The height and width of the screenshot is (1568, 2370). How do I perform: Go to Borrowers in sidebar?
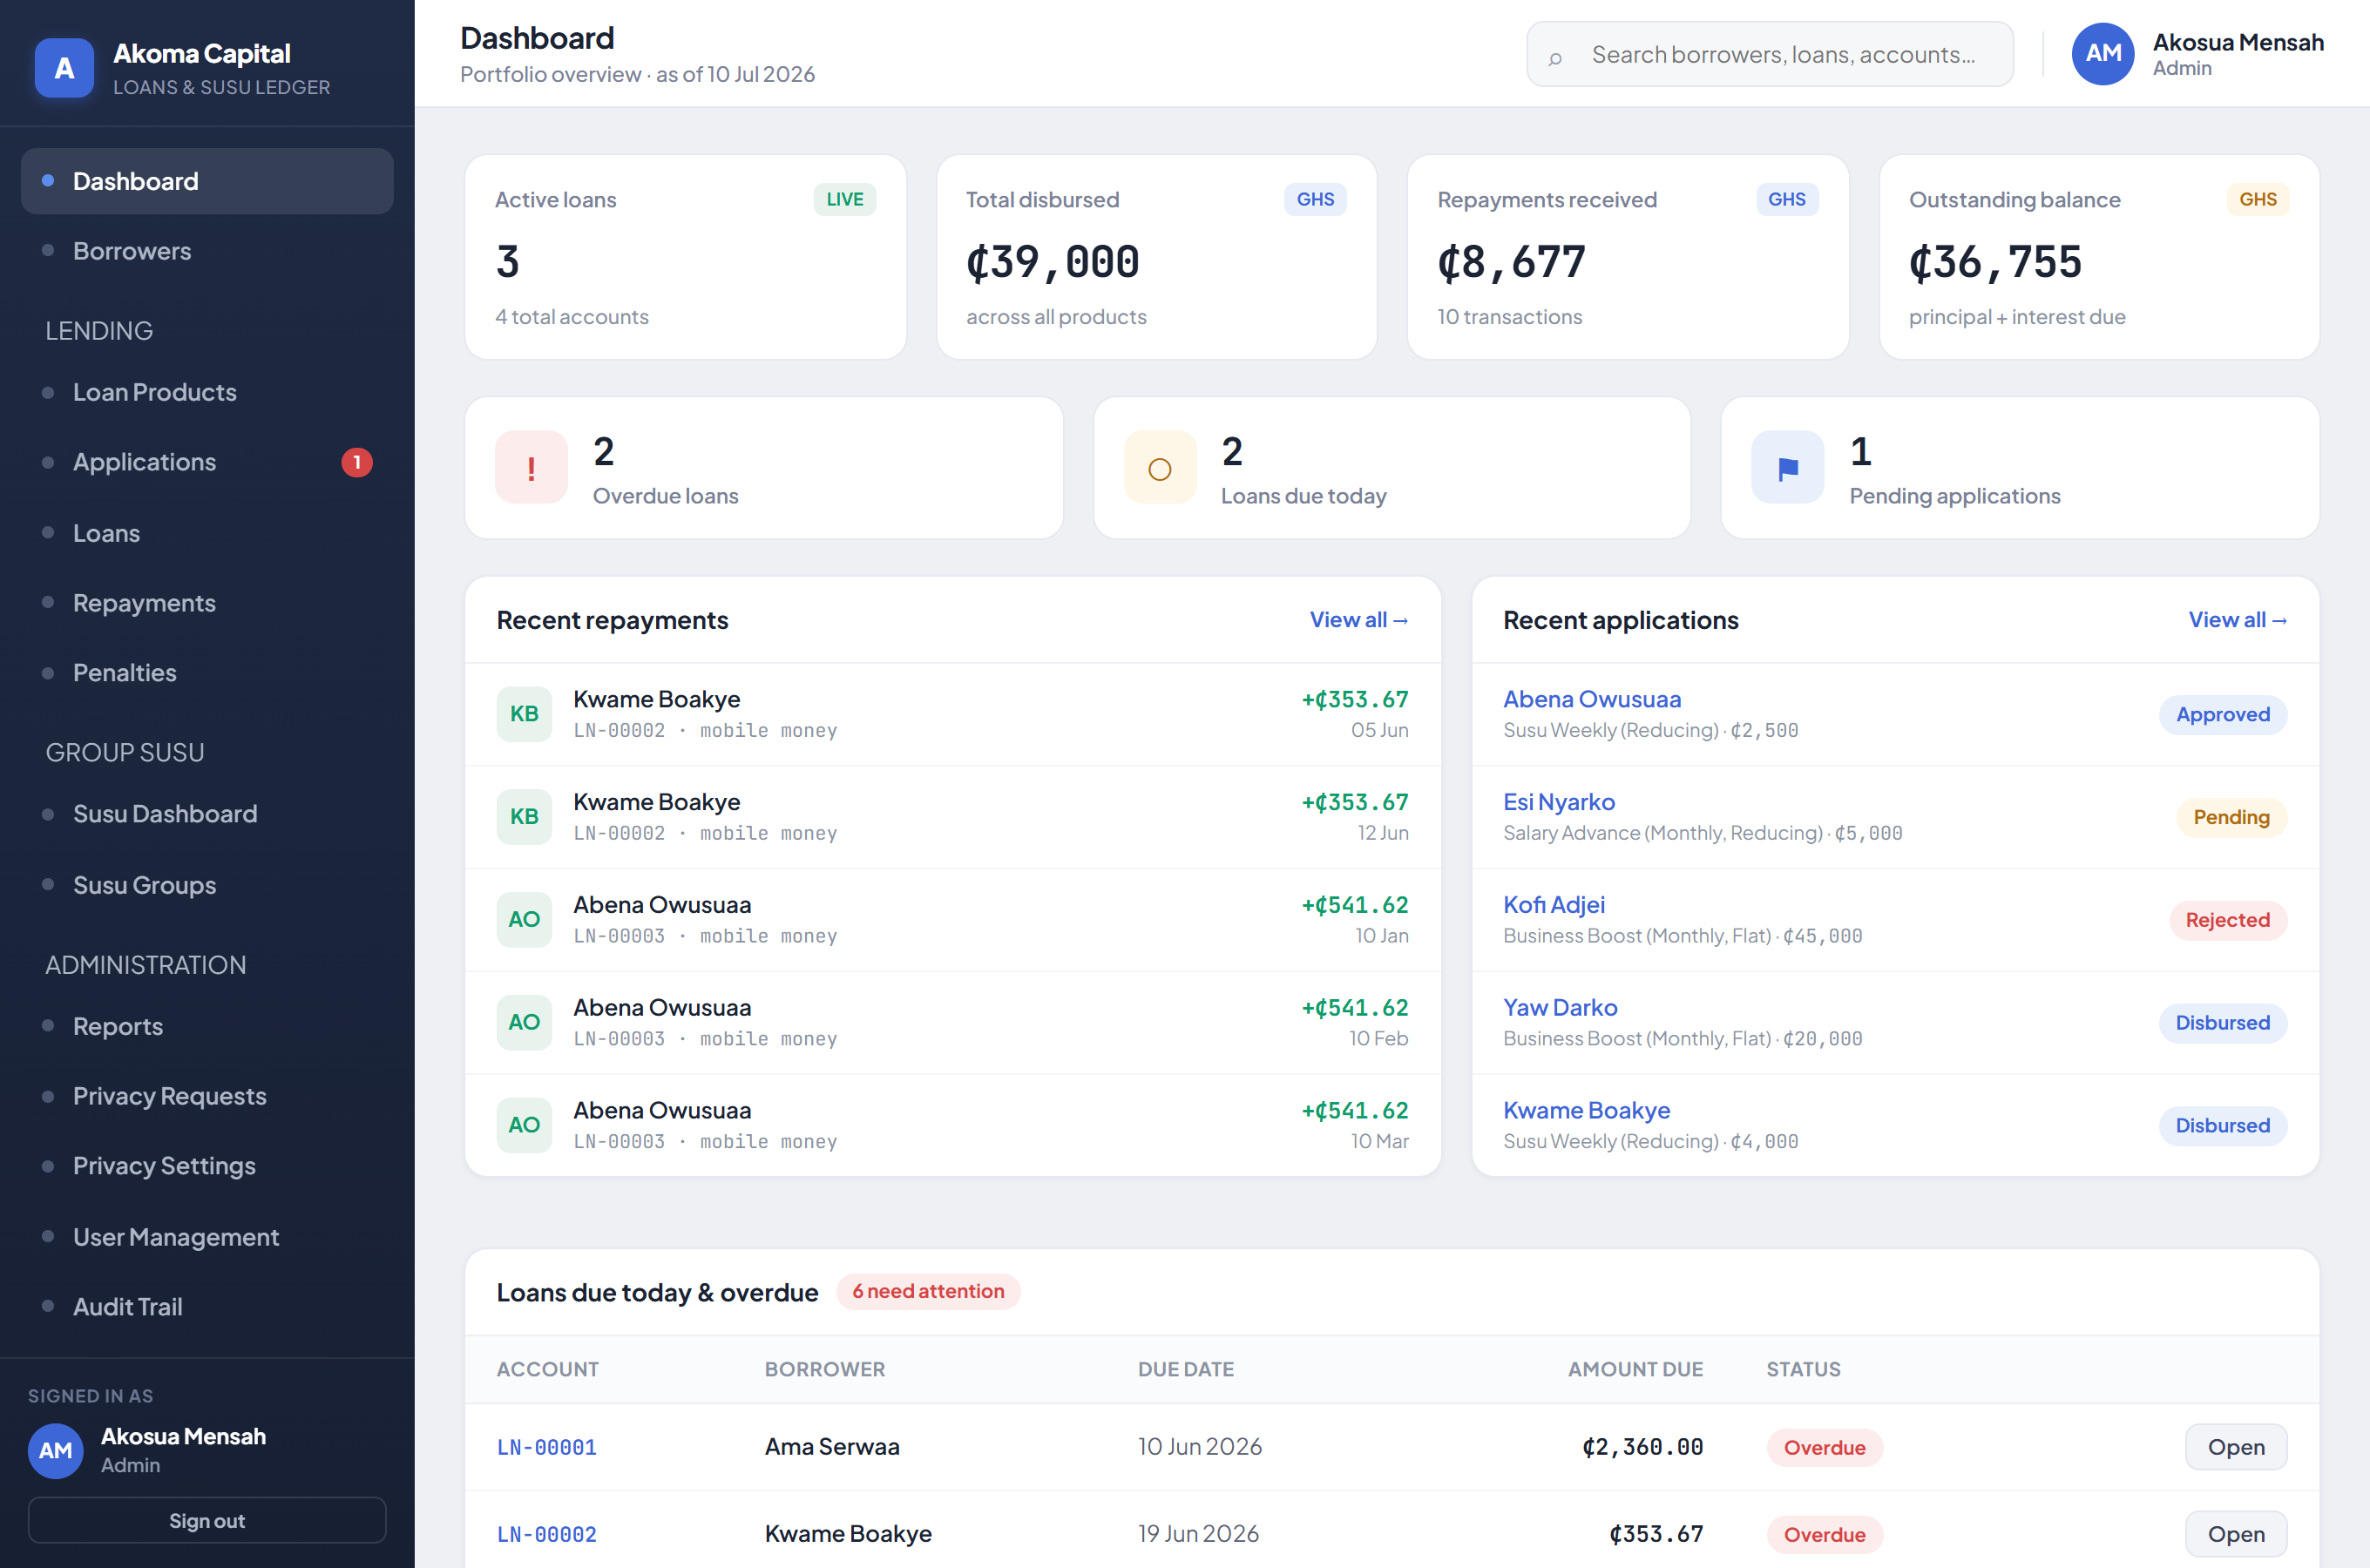point(207,251)
